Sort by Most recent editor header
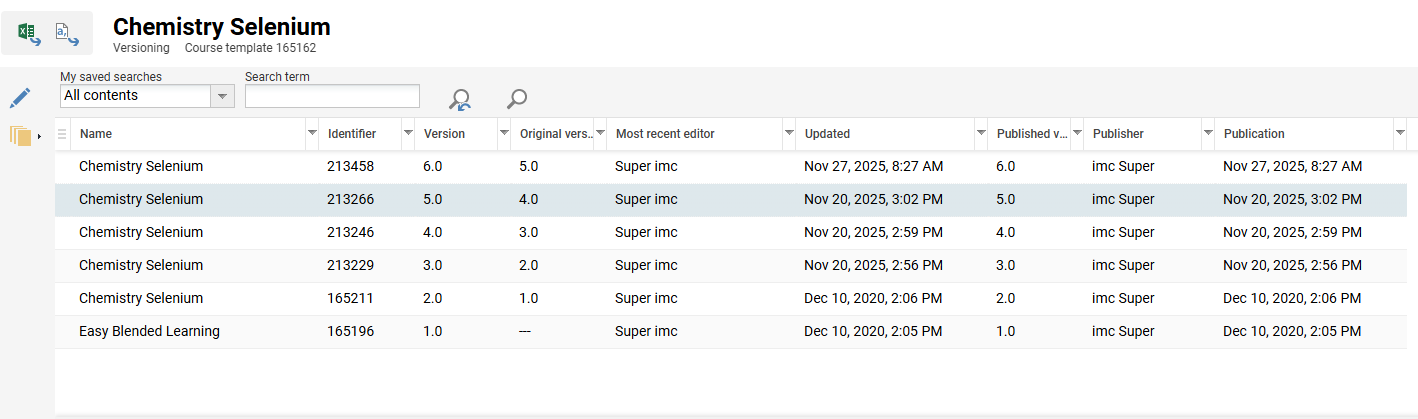The width and height of the screenshot is (1418, 419). point(665,134)
